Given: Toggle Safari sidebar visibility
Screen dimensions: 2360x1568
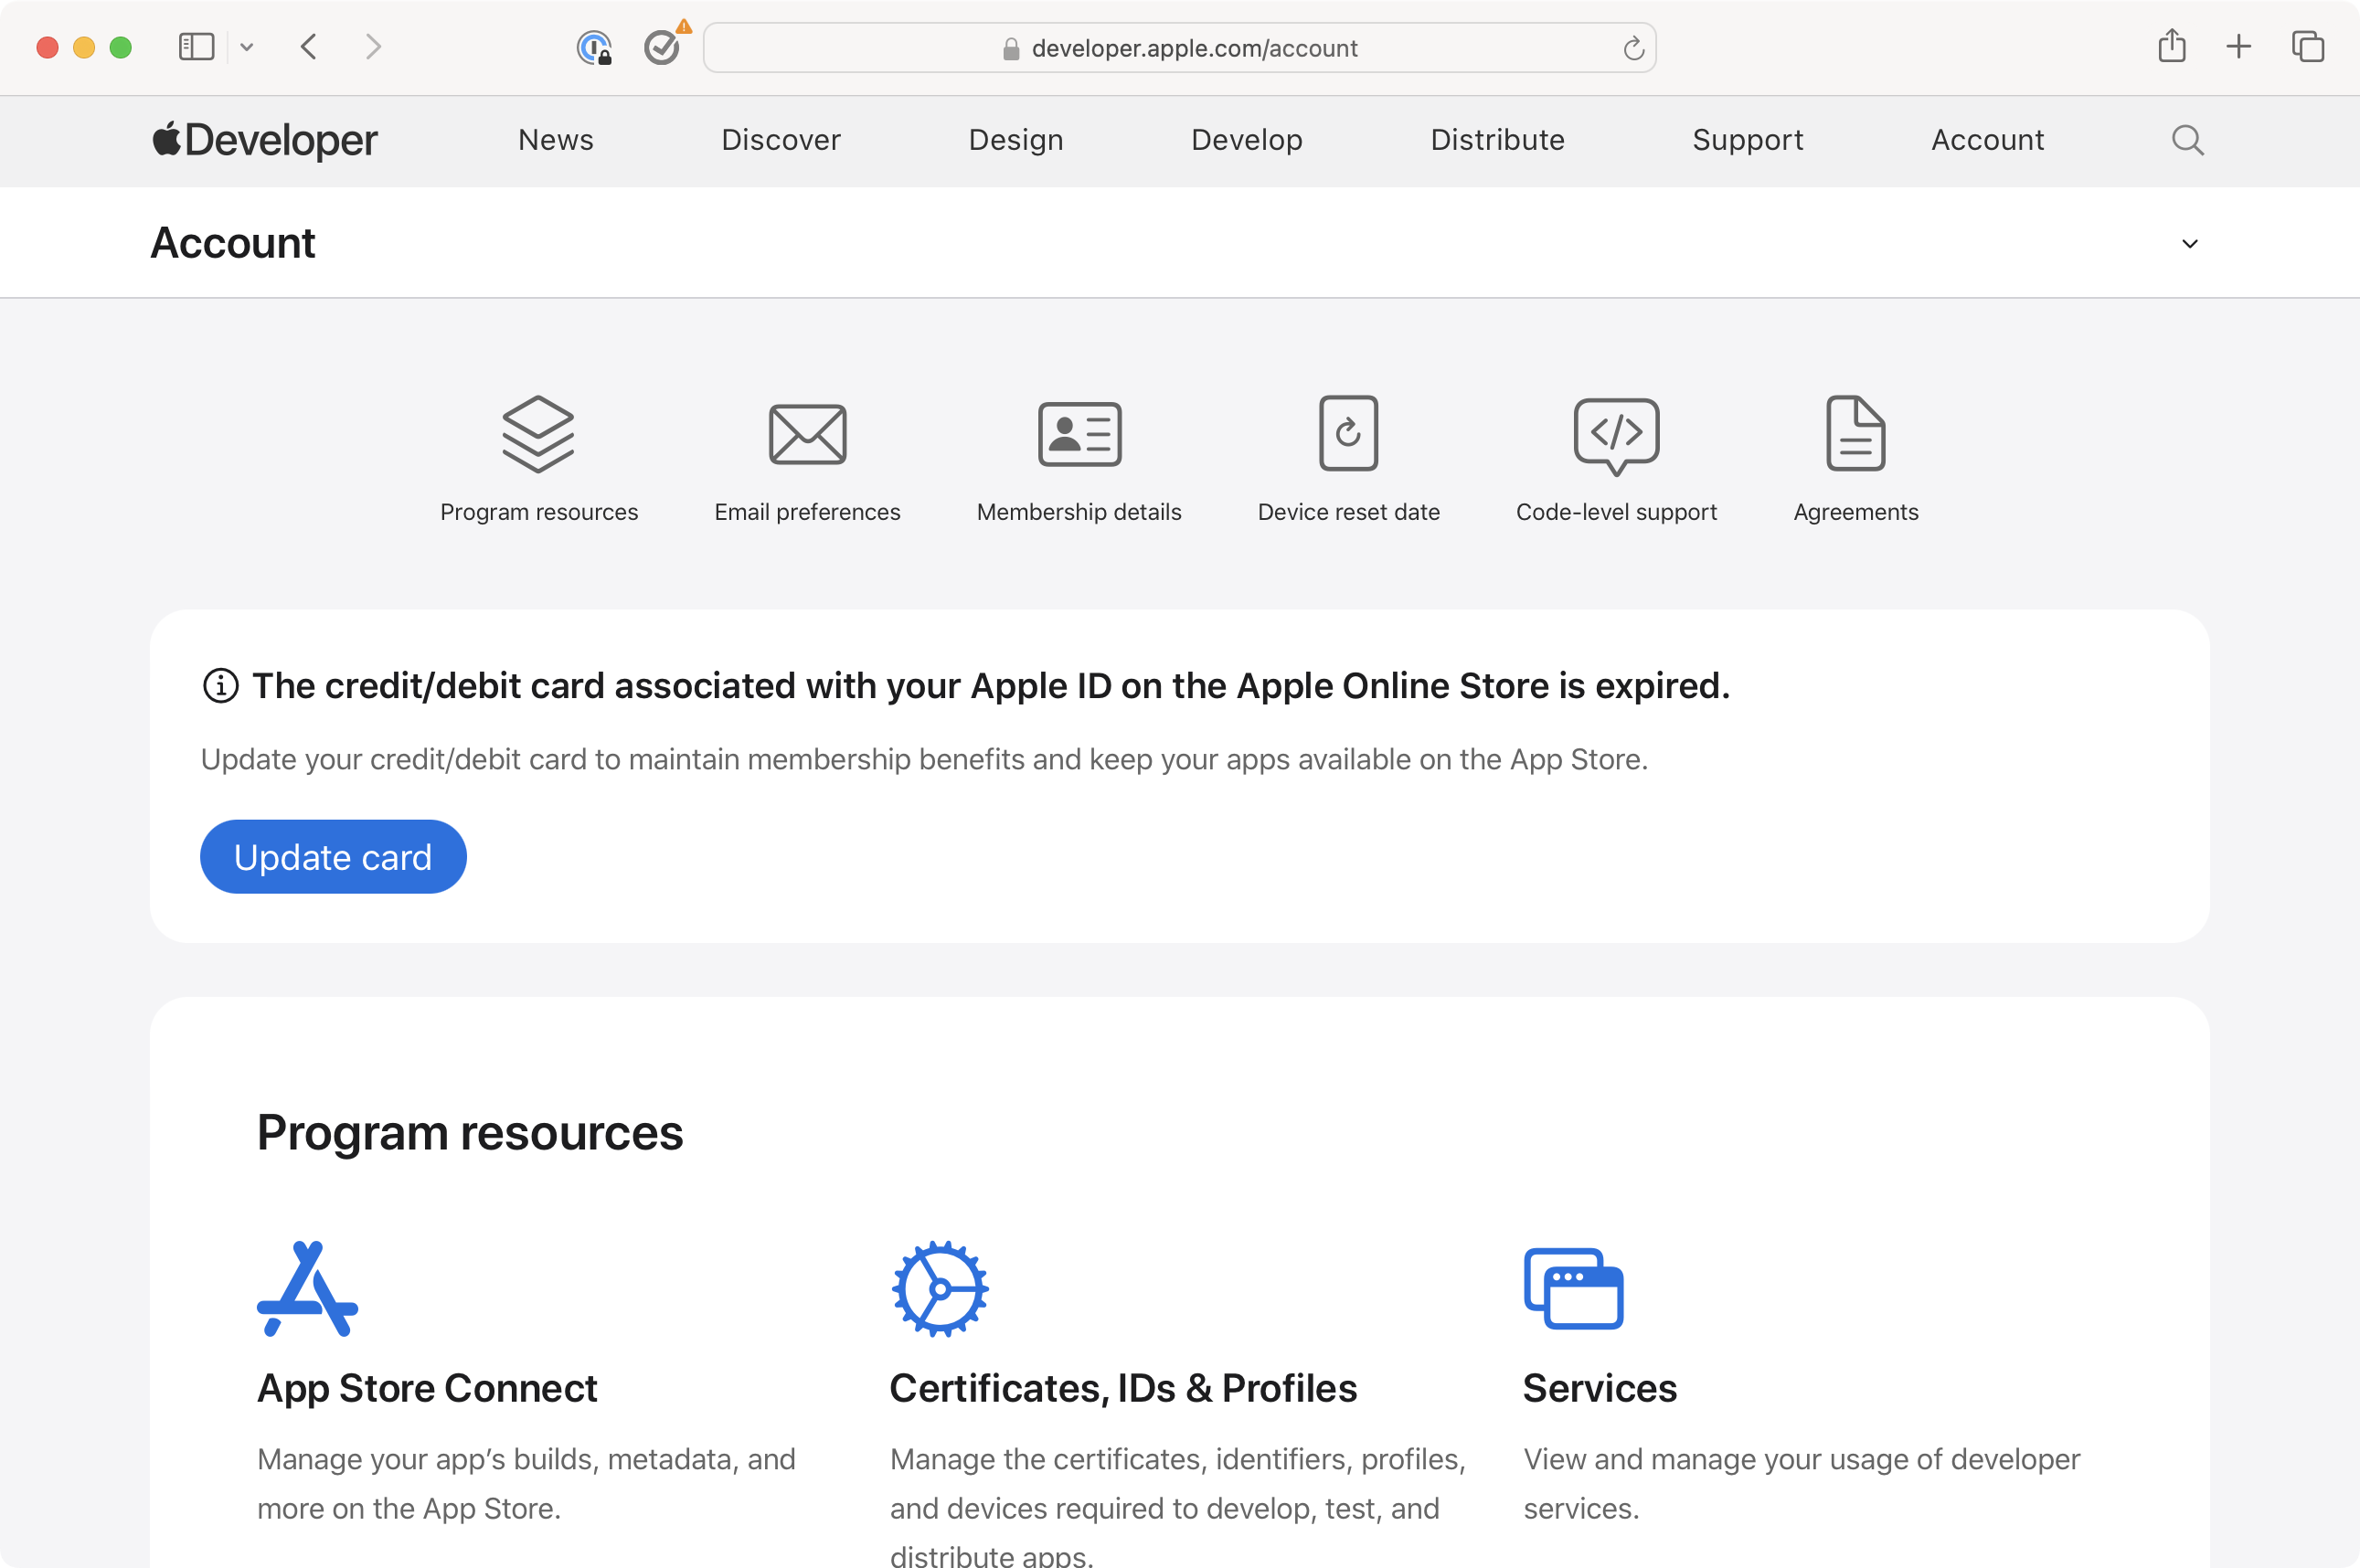Looking at the screenshot, I should (x=196, y=47).
